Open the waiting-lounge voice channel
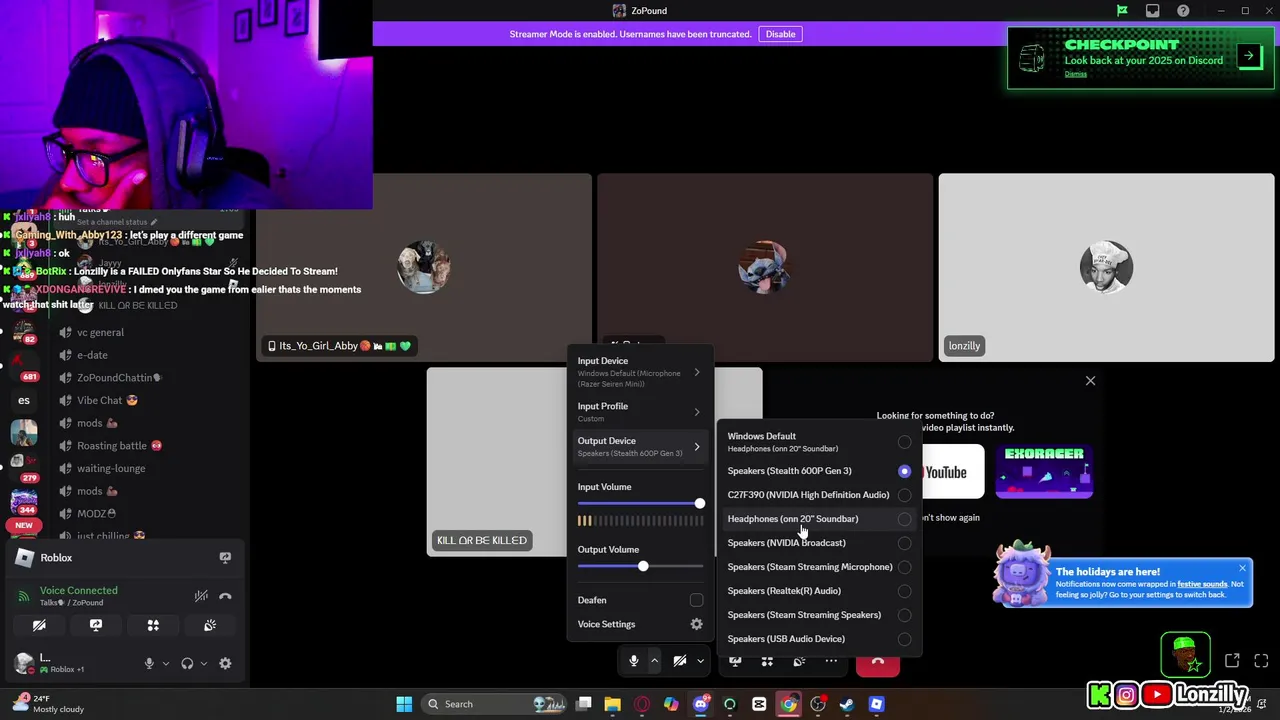The image size is (1280, 720). (x=111, y=468)
